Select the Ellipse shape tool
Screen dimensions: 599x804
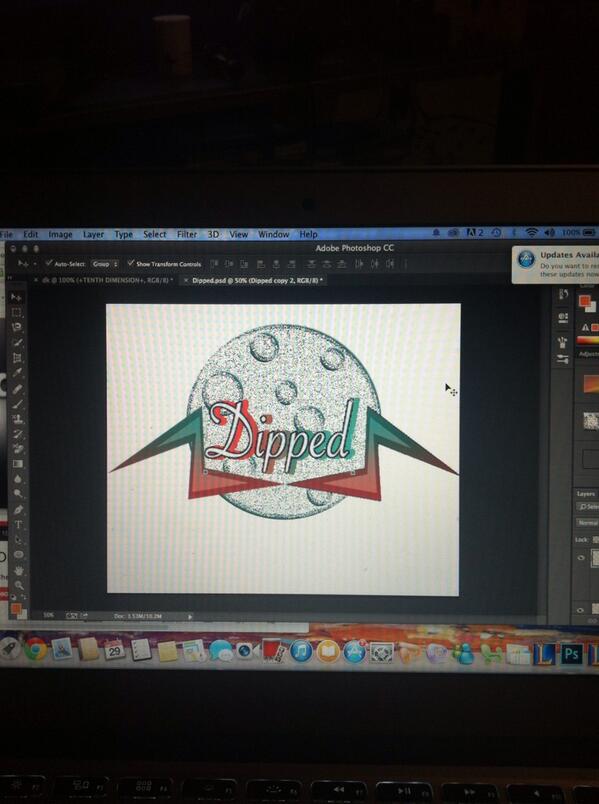point(19,554)
